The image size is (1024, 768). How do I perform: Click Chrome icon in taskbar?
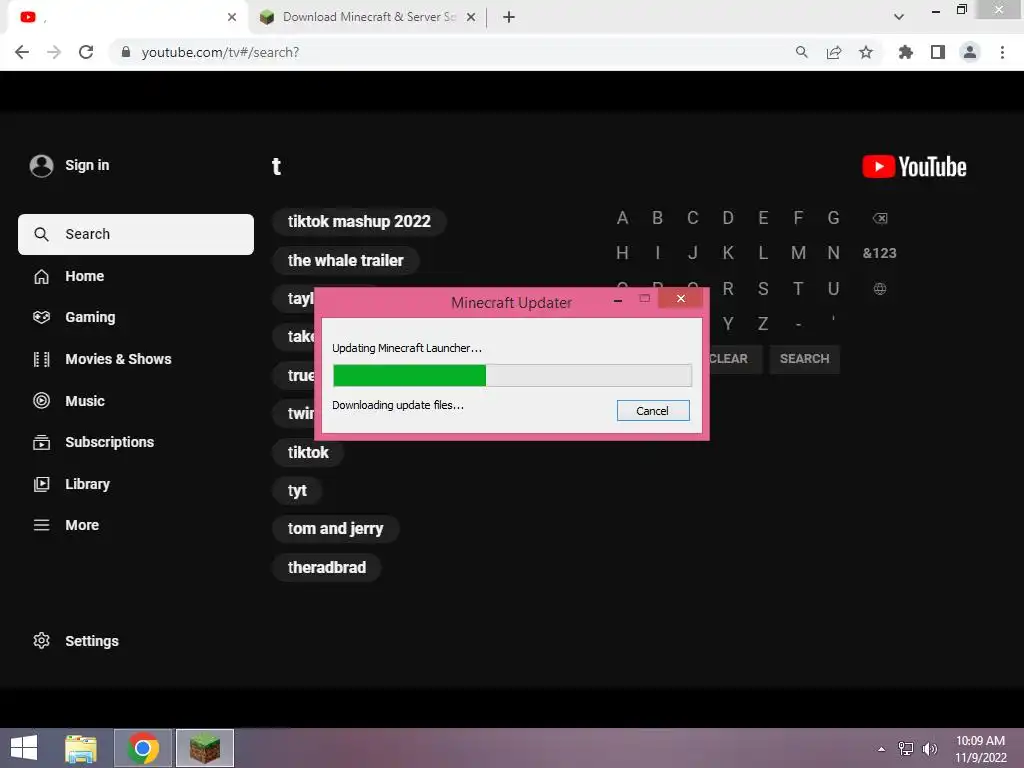[143, 748]
